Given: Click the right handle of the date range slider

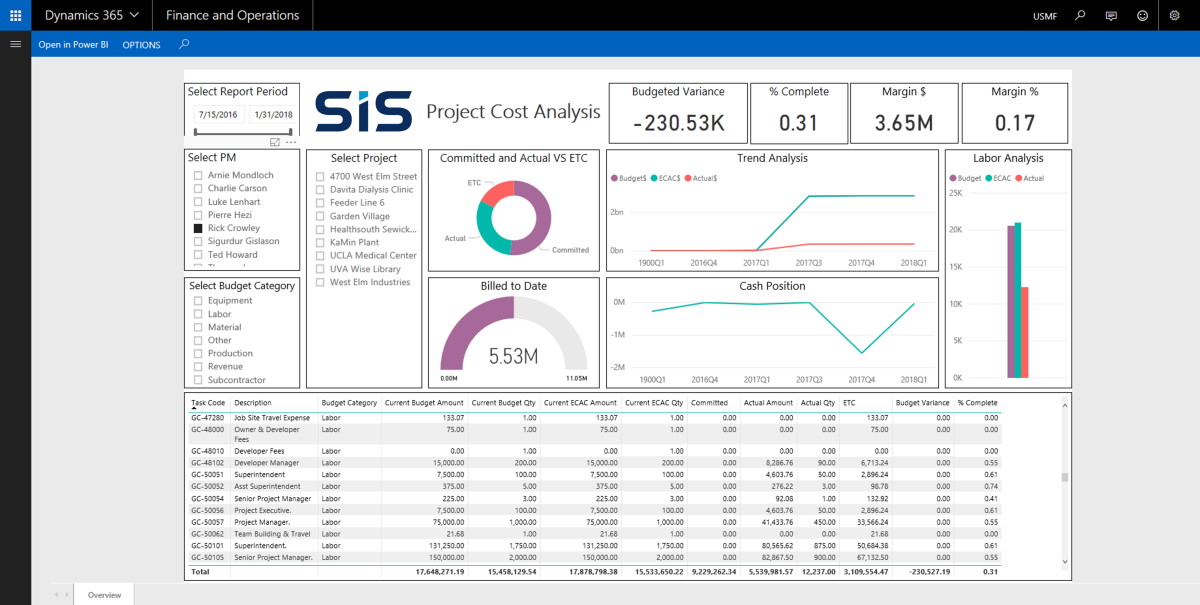Looking at the screenshot, I should pos(291,131).
